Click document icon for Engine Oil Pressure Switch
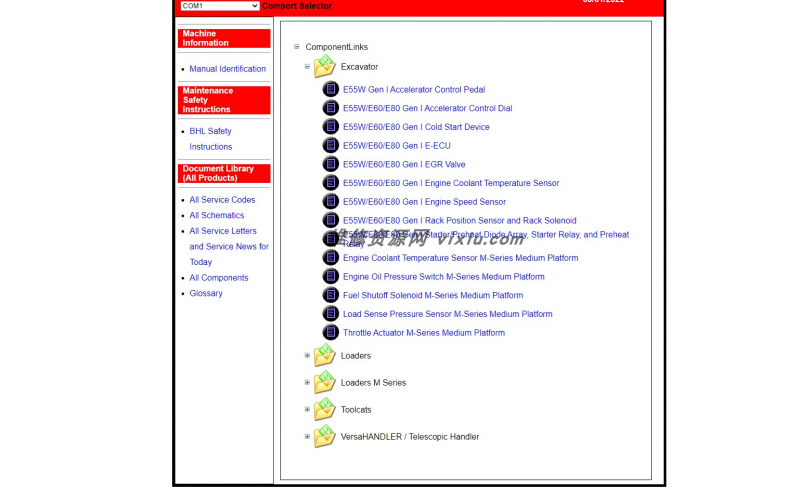Screen dimensions: 800x490 331,277
